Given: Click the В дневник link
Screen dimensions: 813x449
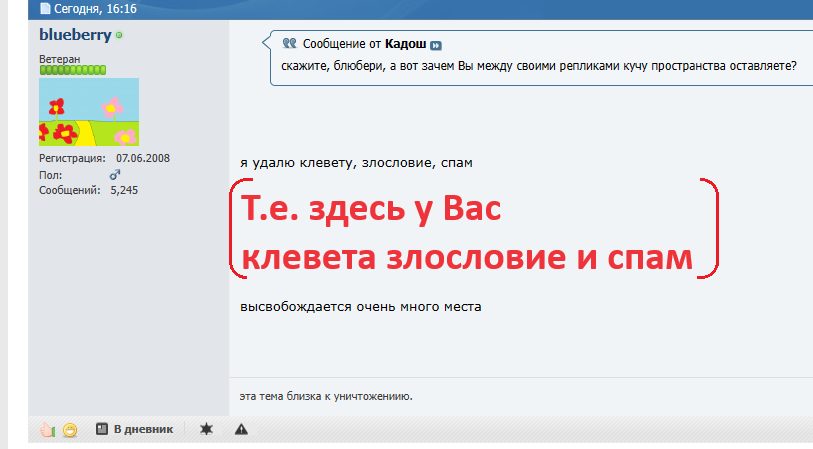Looking at the screenshot, I should pos(143,429).
